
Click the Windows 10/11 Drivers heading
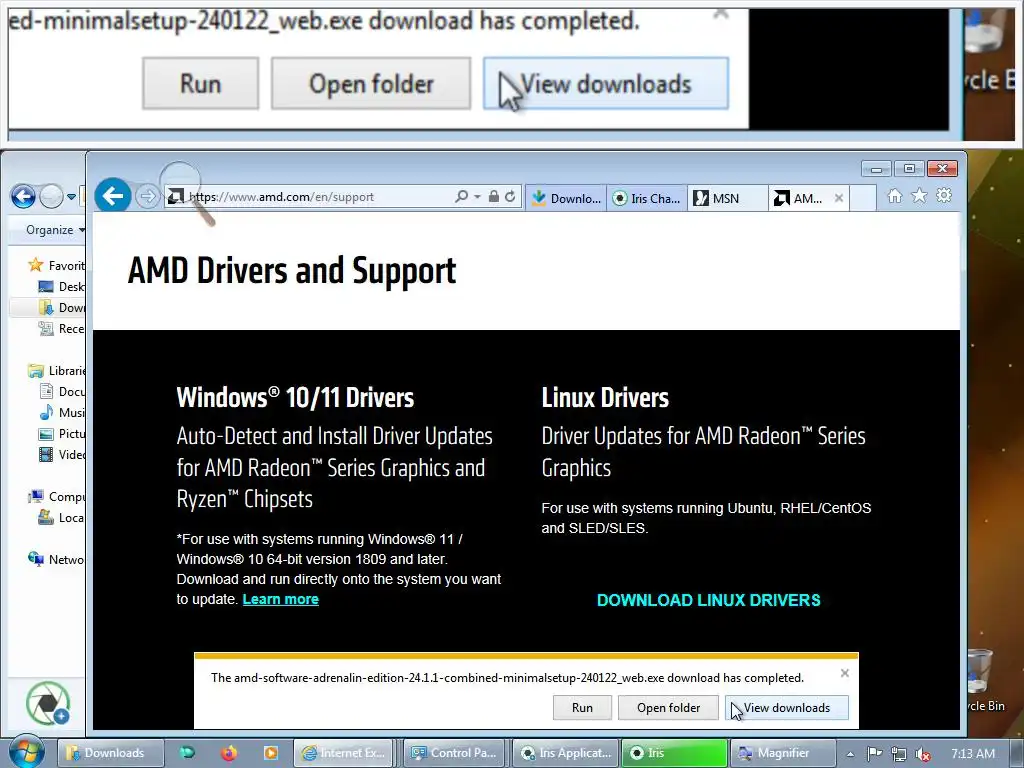point(295,398)
